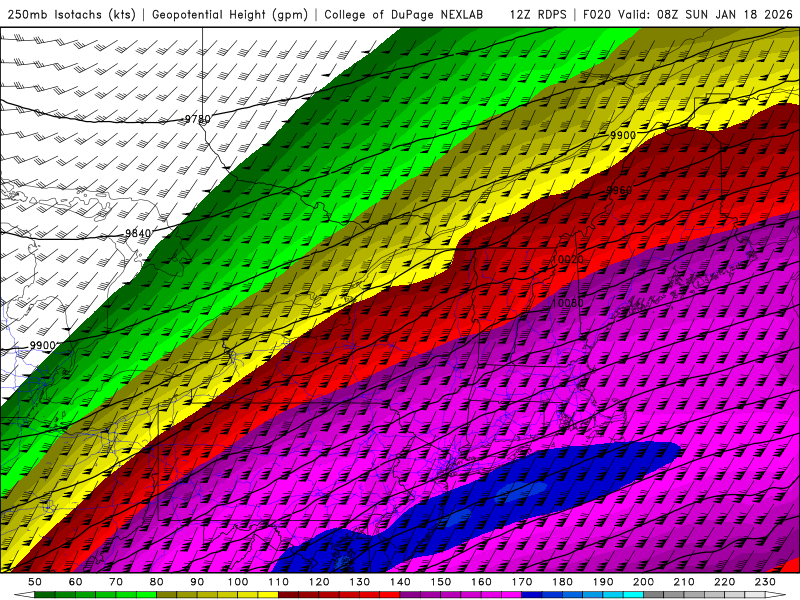Screen dimensions: 800x600
Task: Click the 80 legend value
Action: 157,582
